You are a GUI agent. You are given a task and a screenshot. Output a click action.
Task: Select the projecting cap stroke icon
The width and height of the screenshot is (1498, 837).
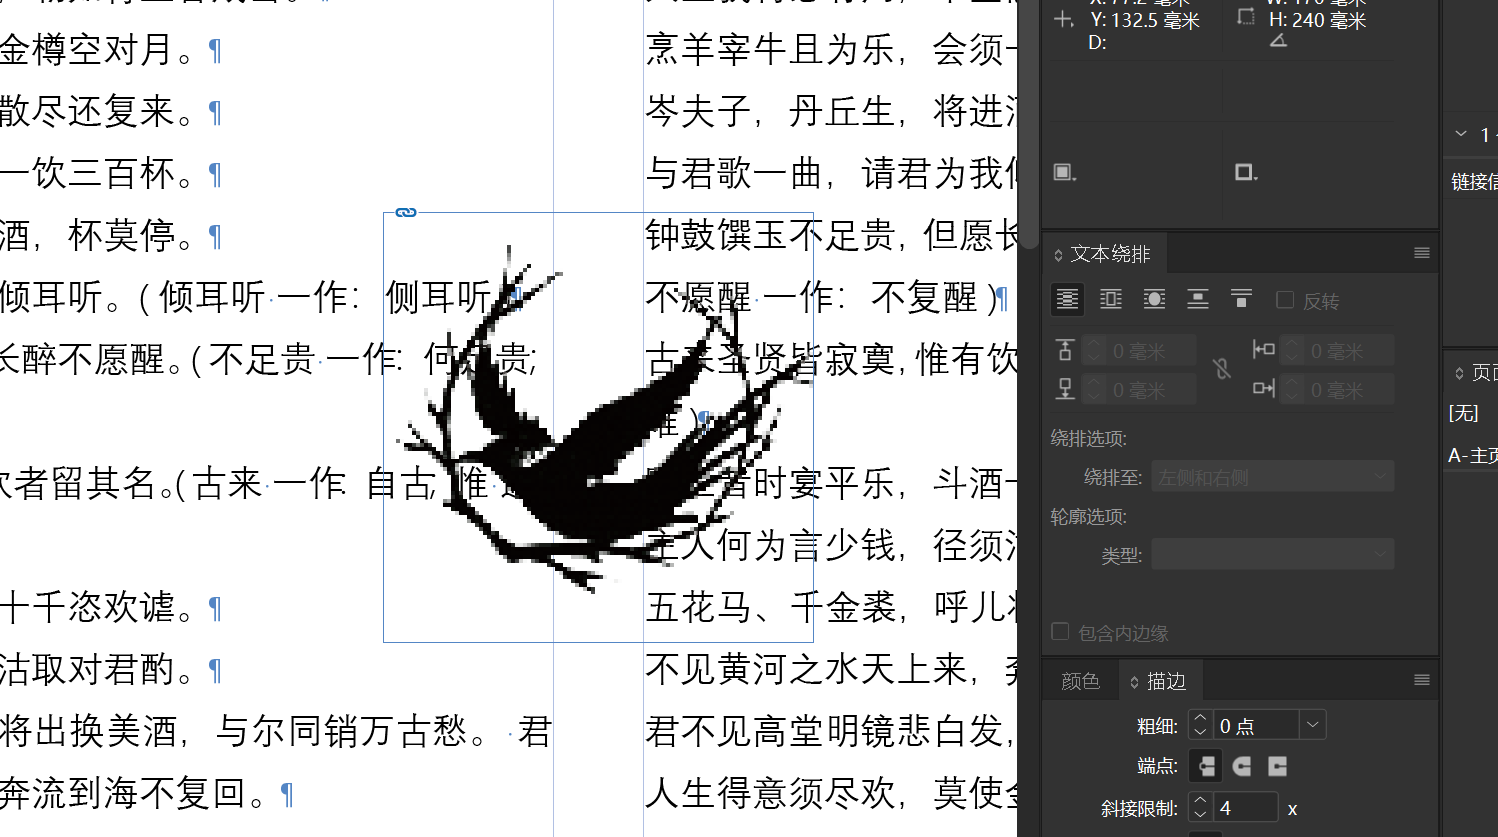pos(1277,766)
